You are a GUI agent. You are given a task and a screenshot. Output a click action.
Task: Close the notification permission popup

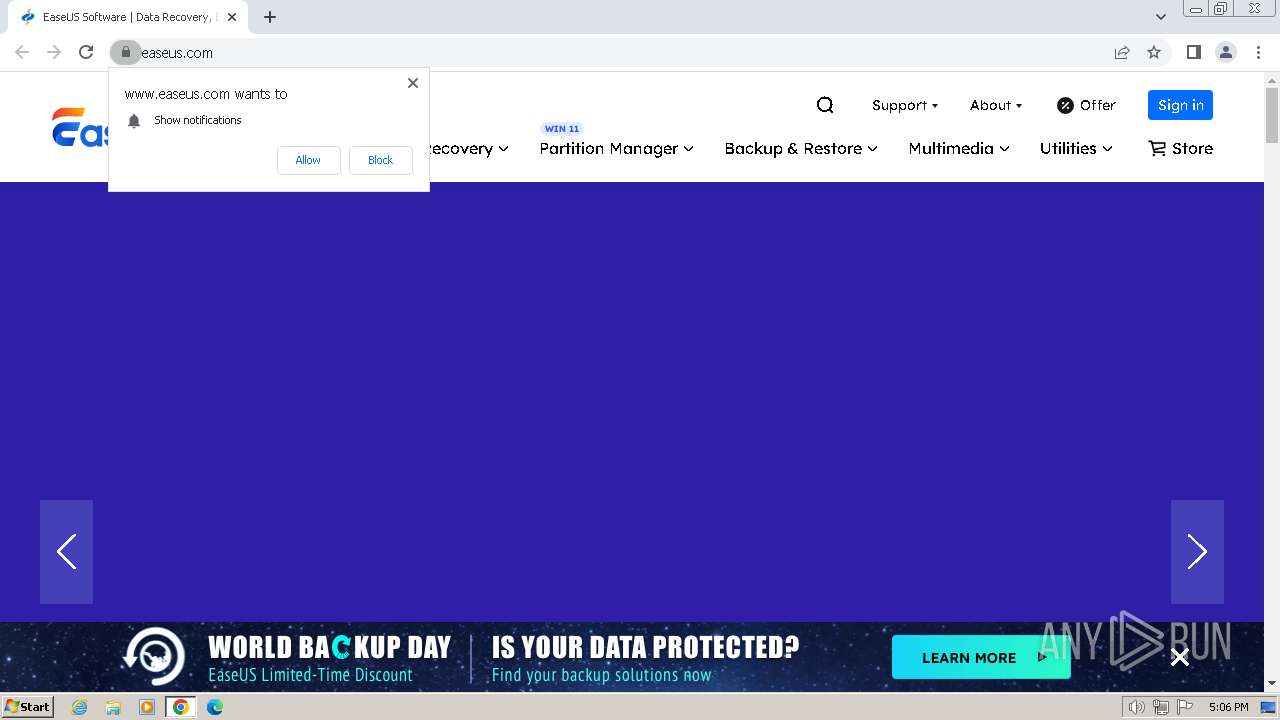tap(413, 83)
